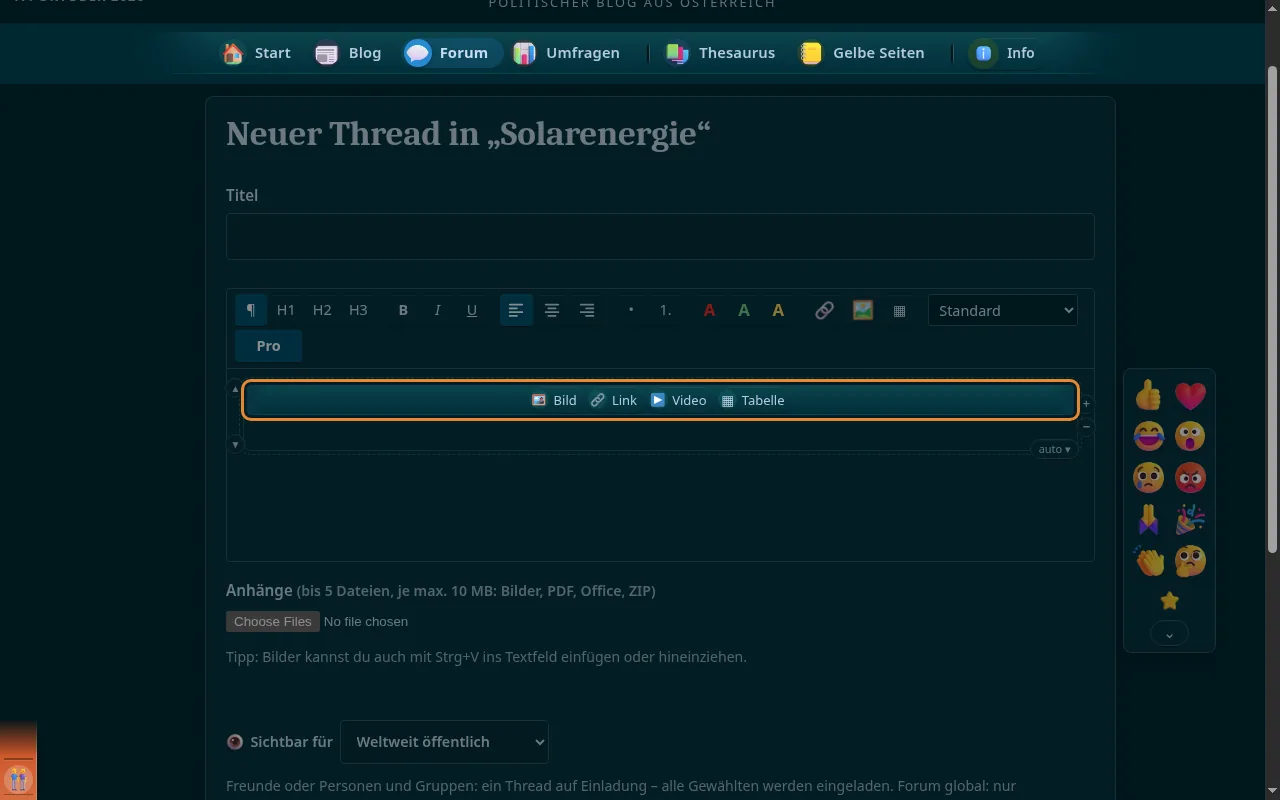Apply H1 heading format
The height and width of the screenshot is (800, 1280).
tap(286, 310)
